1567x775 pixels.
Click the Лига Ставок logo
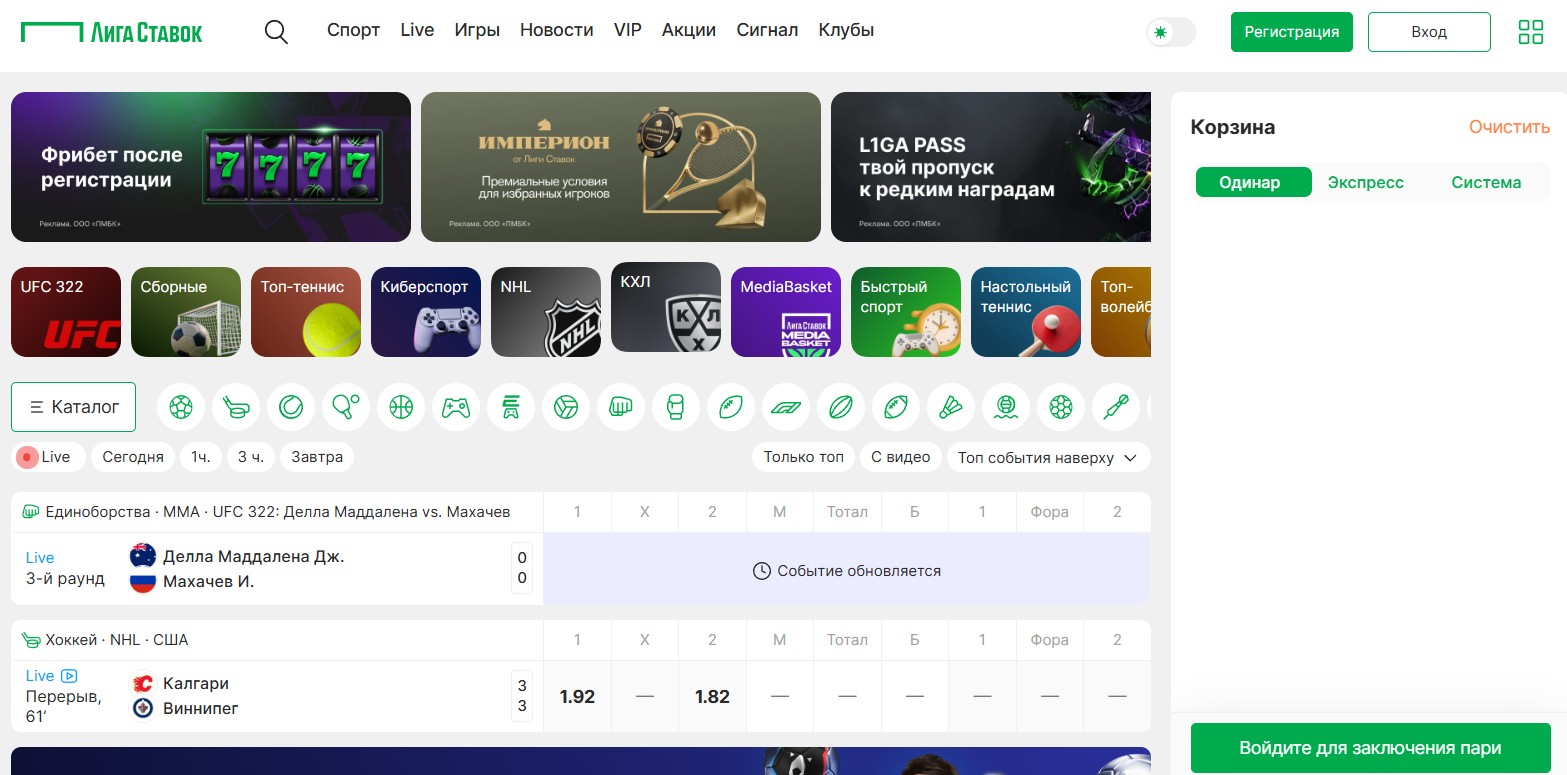pyautogui.click(x=111, y=32)
